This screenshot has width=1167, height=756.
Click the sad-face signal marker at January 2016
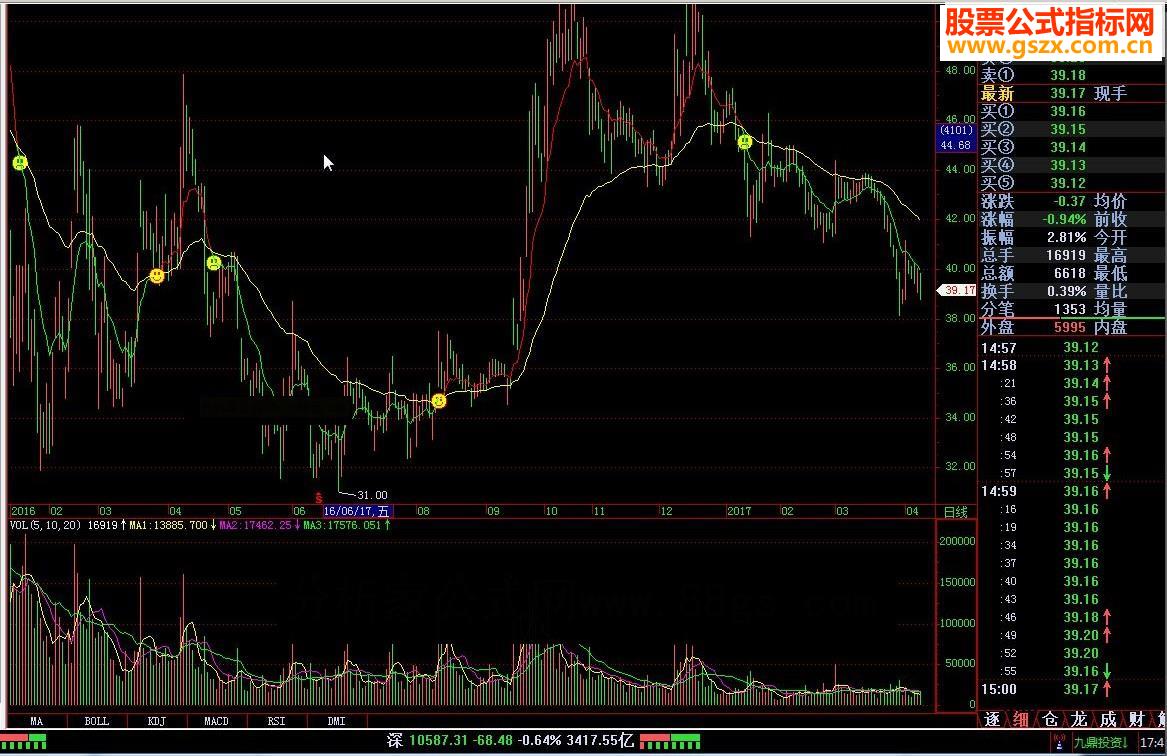(20, 162)
